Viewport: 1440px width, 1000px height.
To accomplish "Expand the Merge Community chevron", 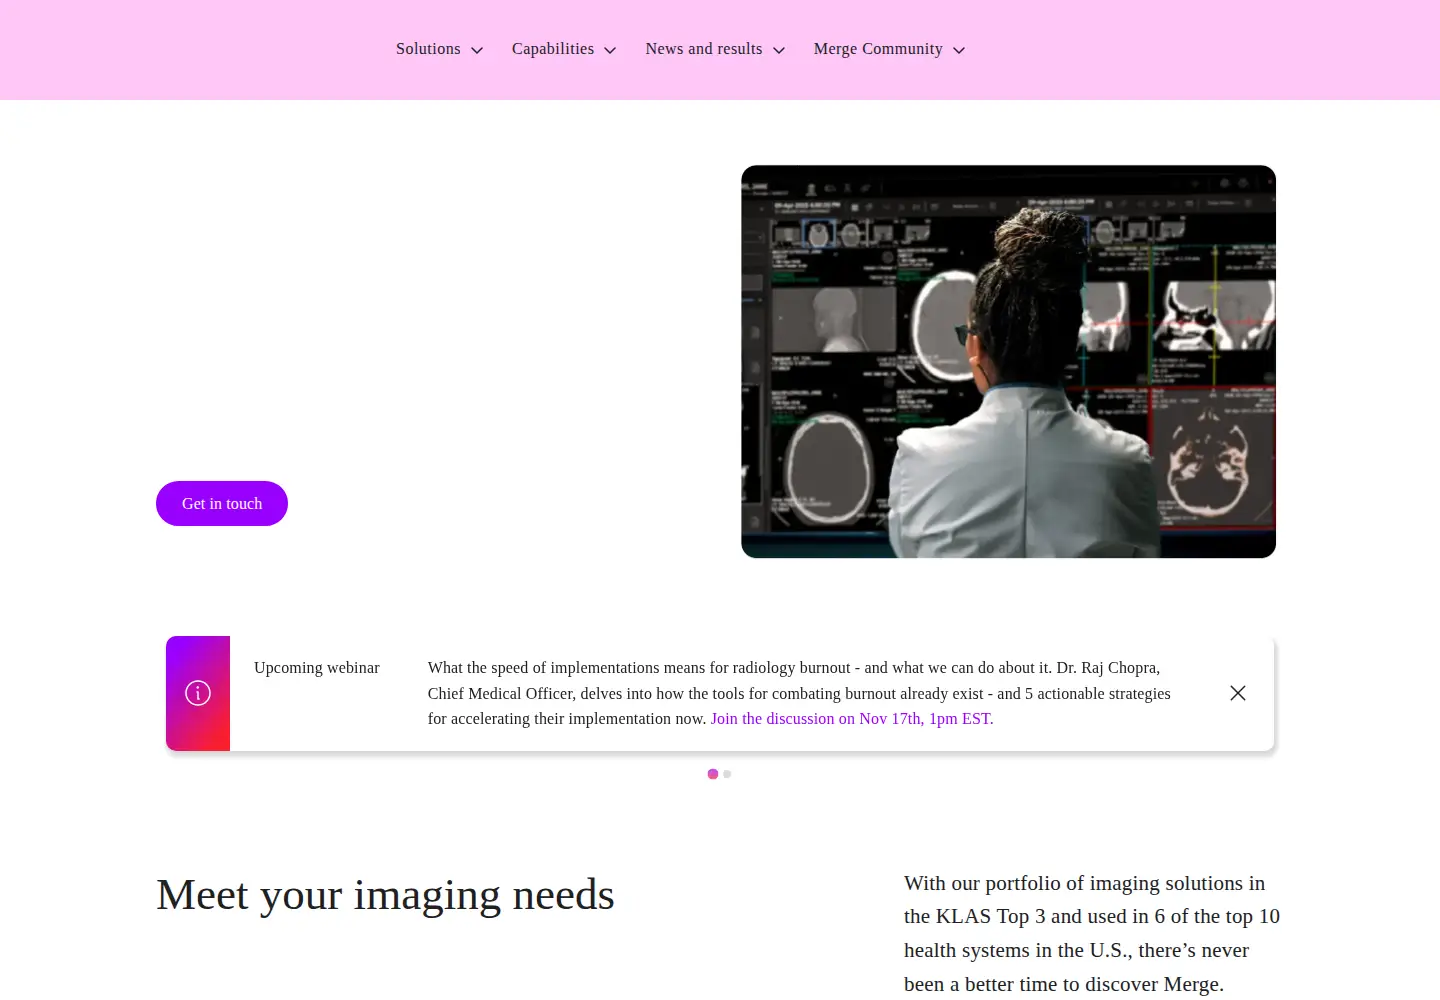I will [x=959, y=50].
